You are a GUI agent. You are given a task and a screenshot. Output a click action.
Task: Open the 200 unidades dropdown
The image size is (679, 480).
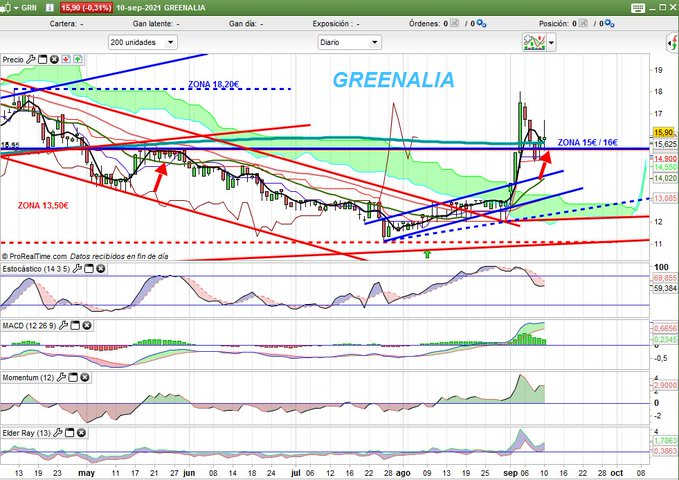142,42
